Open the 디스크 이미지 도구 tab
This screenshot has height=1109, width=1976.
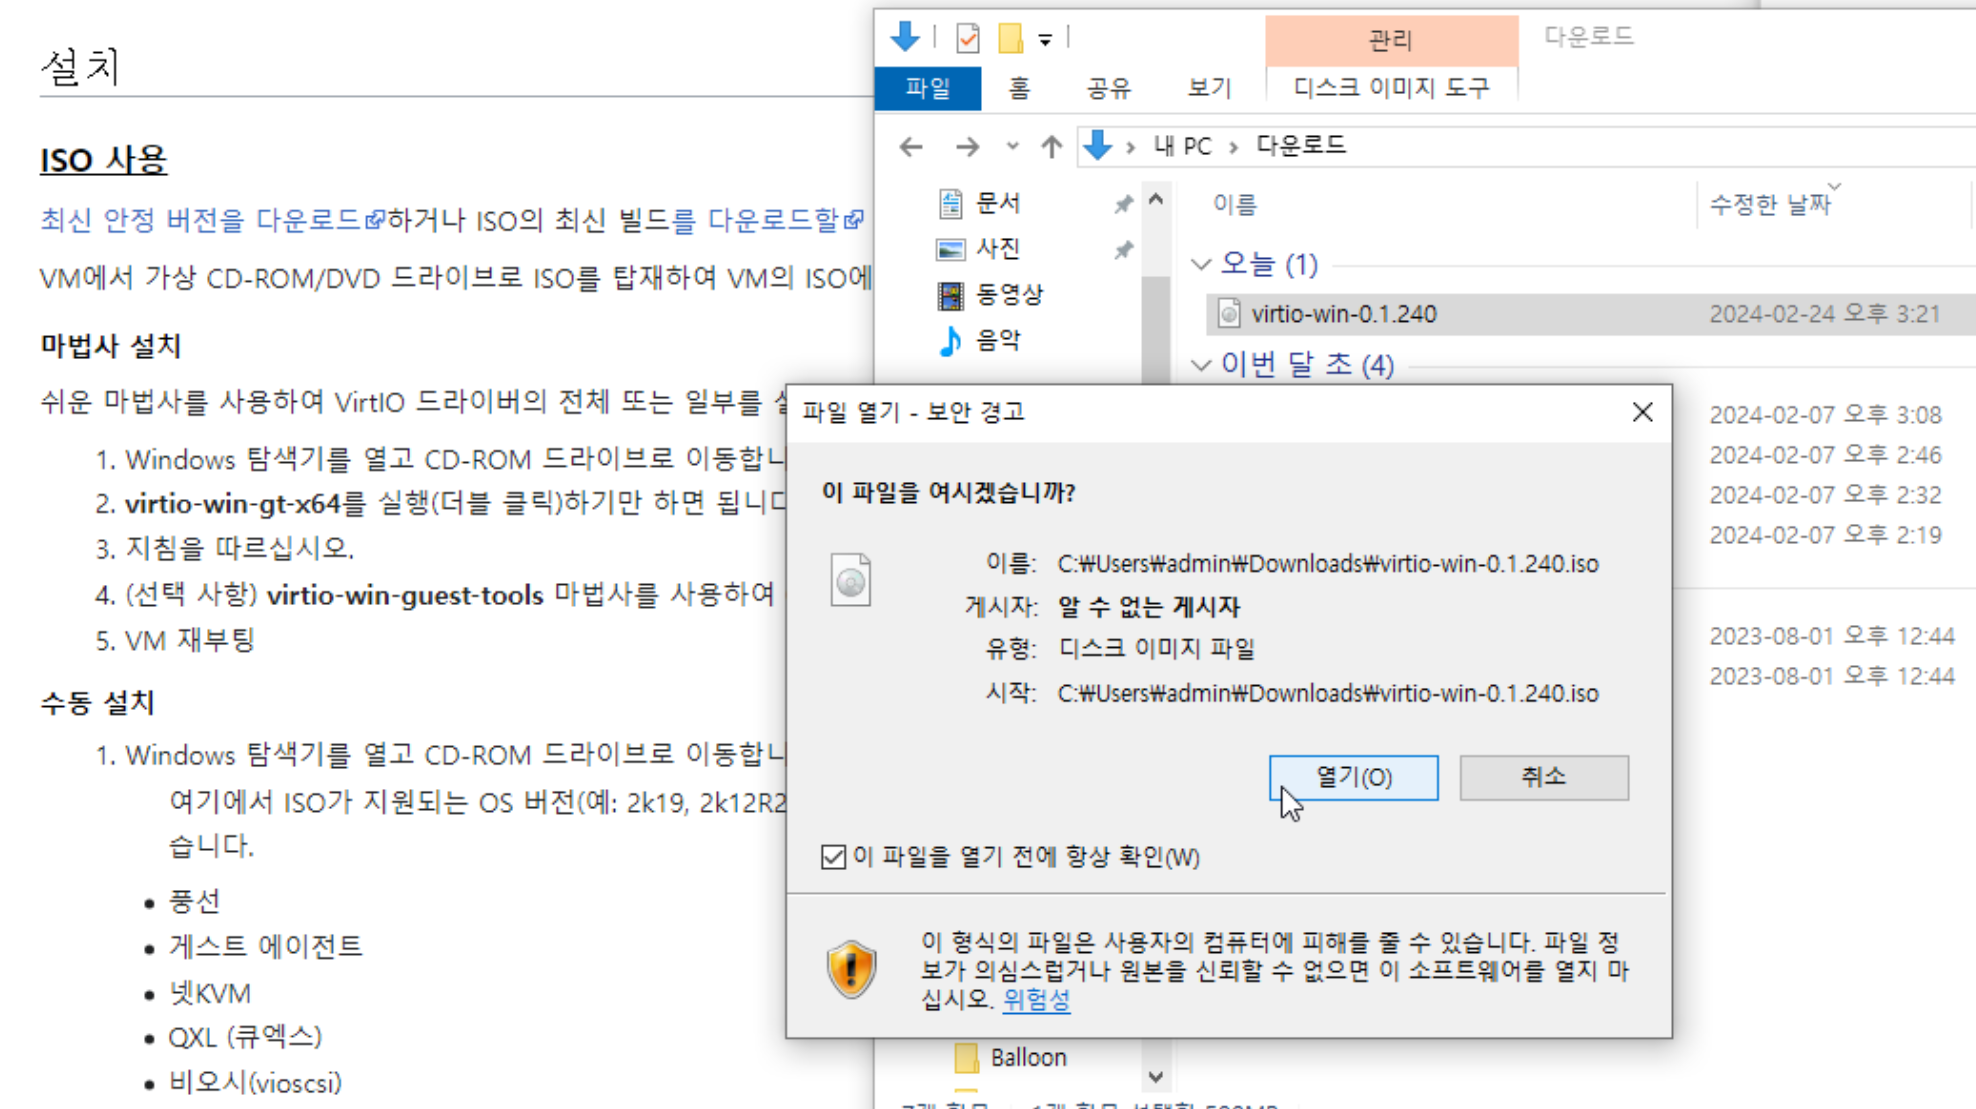pos(1391,88)
